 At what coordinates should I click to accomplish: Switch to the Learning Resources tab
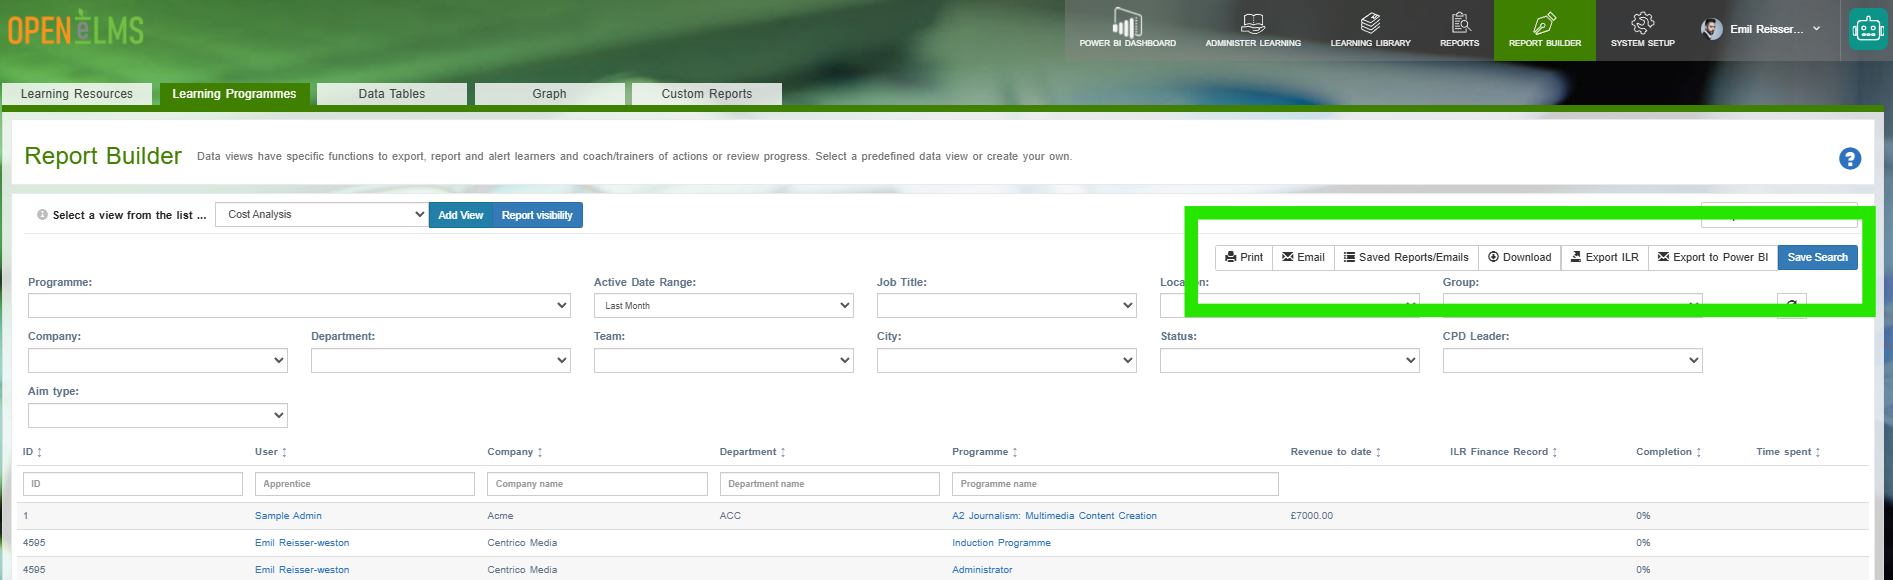(x=77, y=94)
